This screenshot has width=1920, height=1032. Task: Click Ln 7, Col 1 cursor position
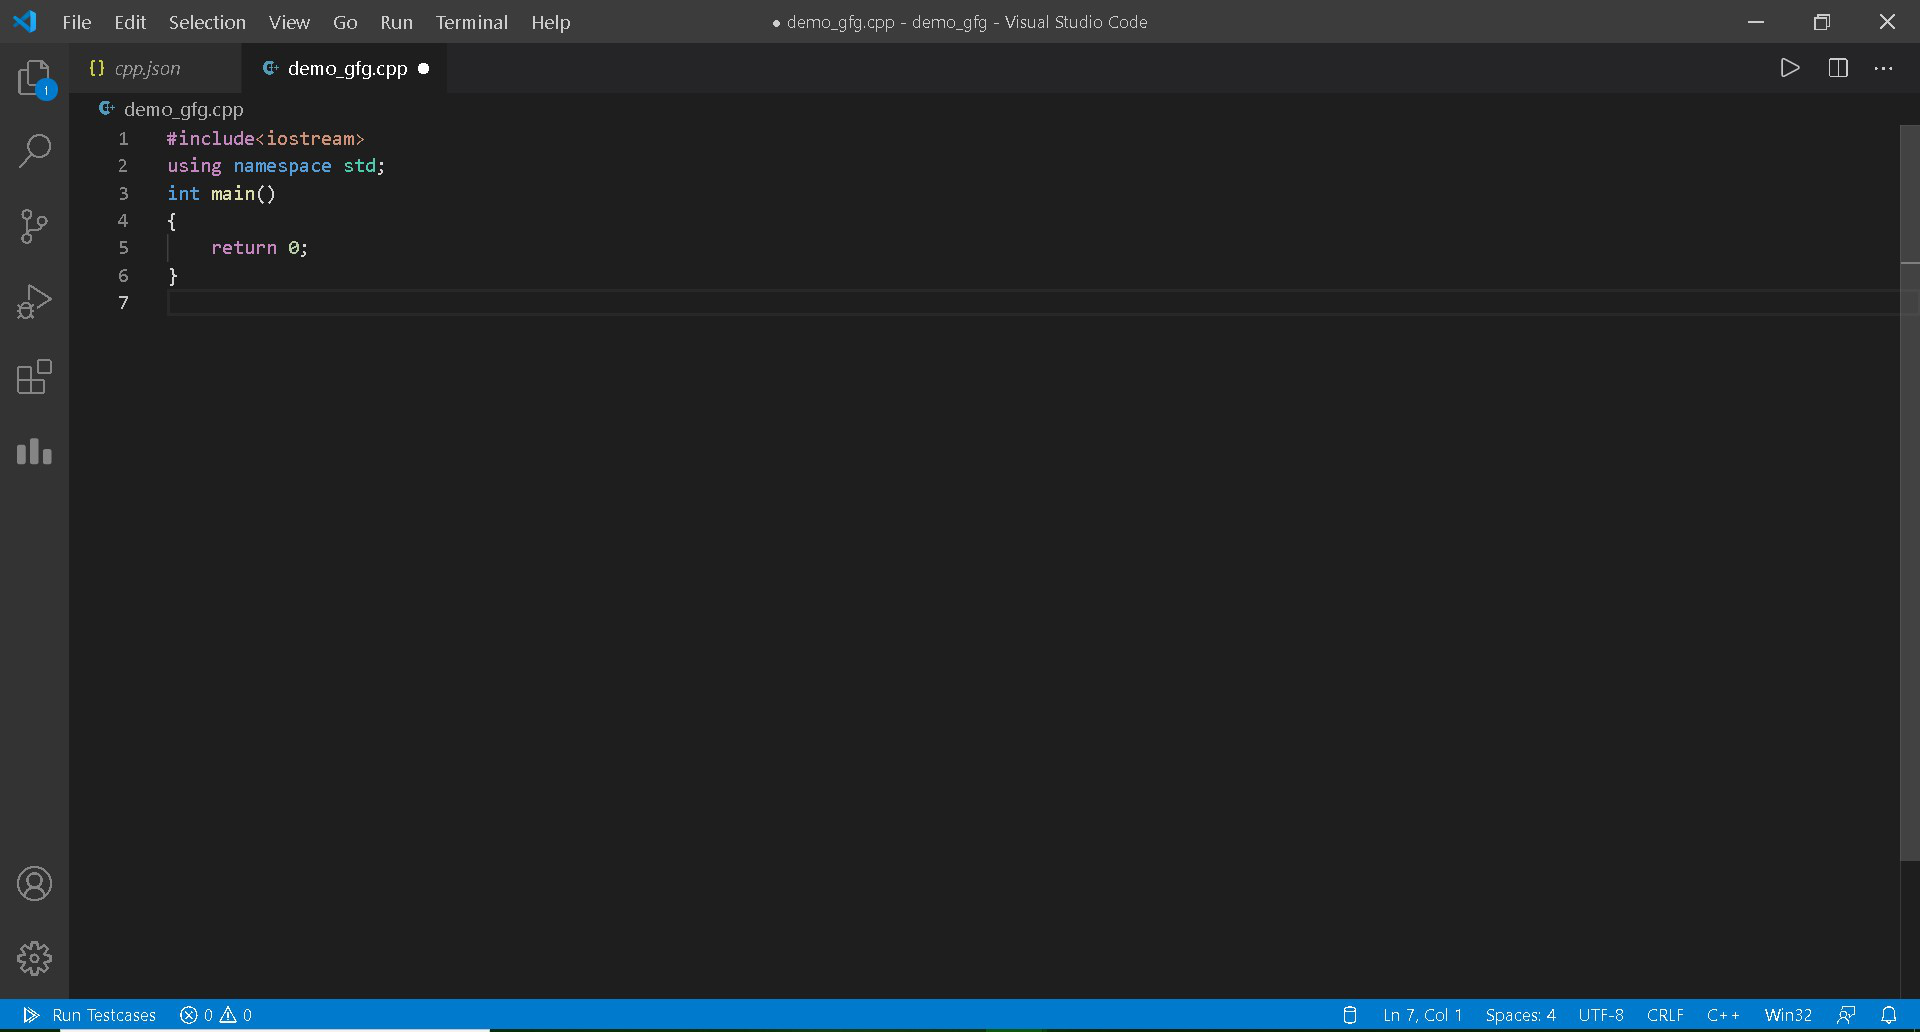tap(1422, 1015)
